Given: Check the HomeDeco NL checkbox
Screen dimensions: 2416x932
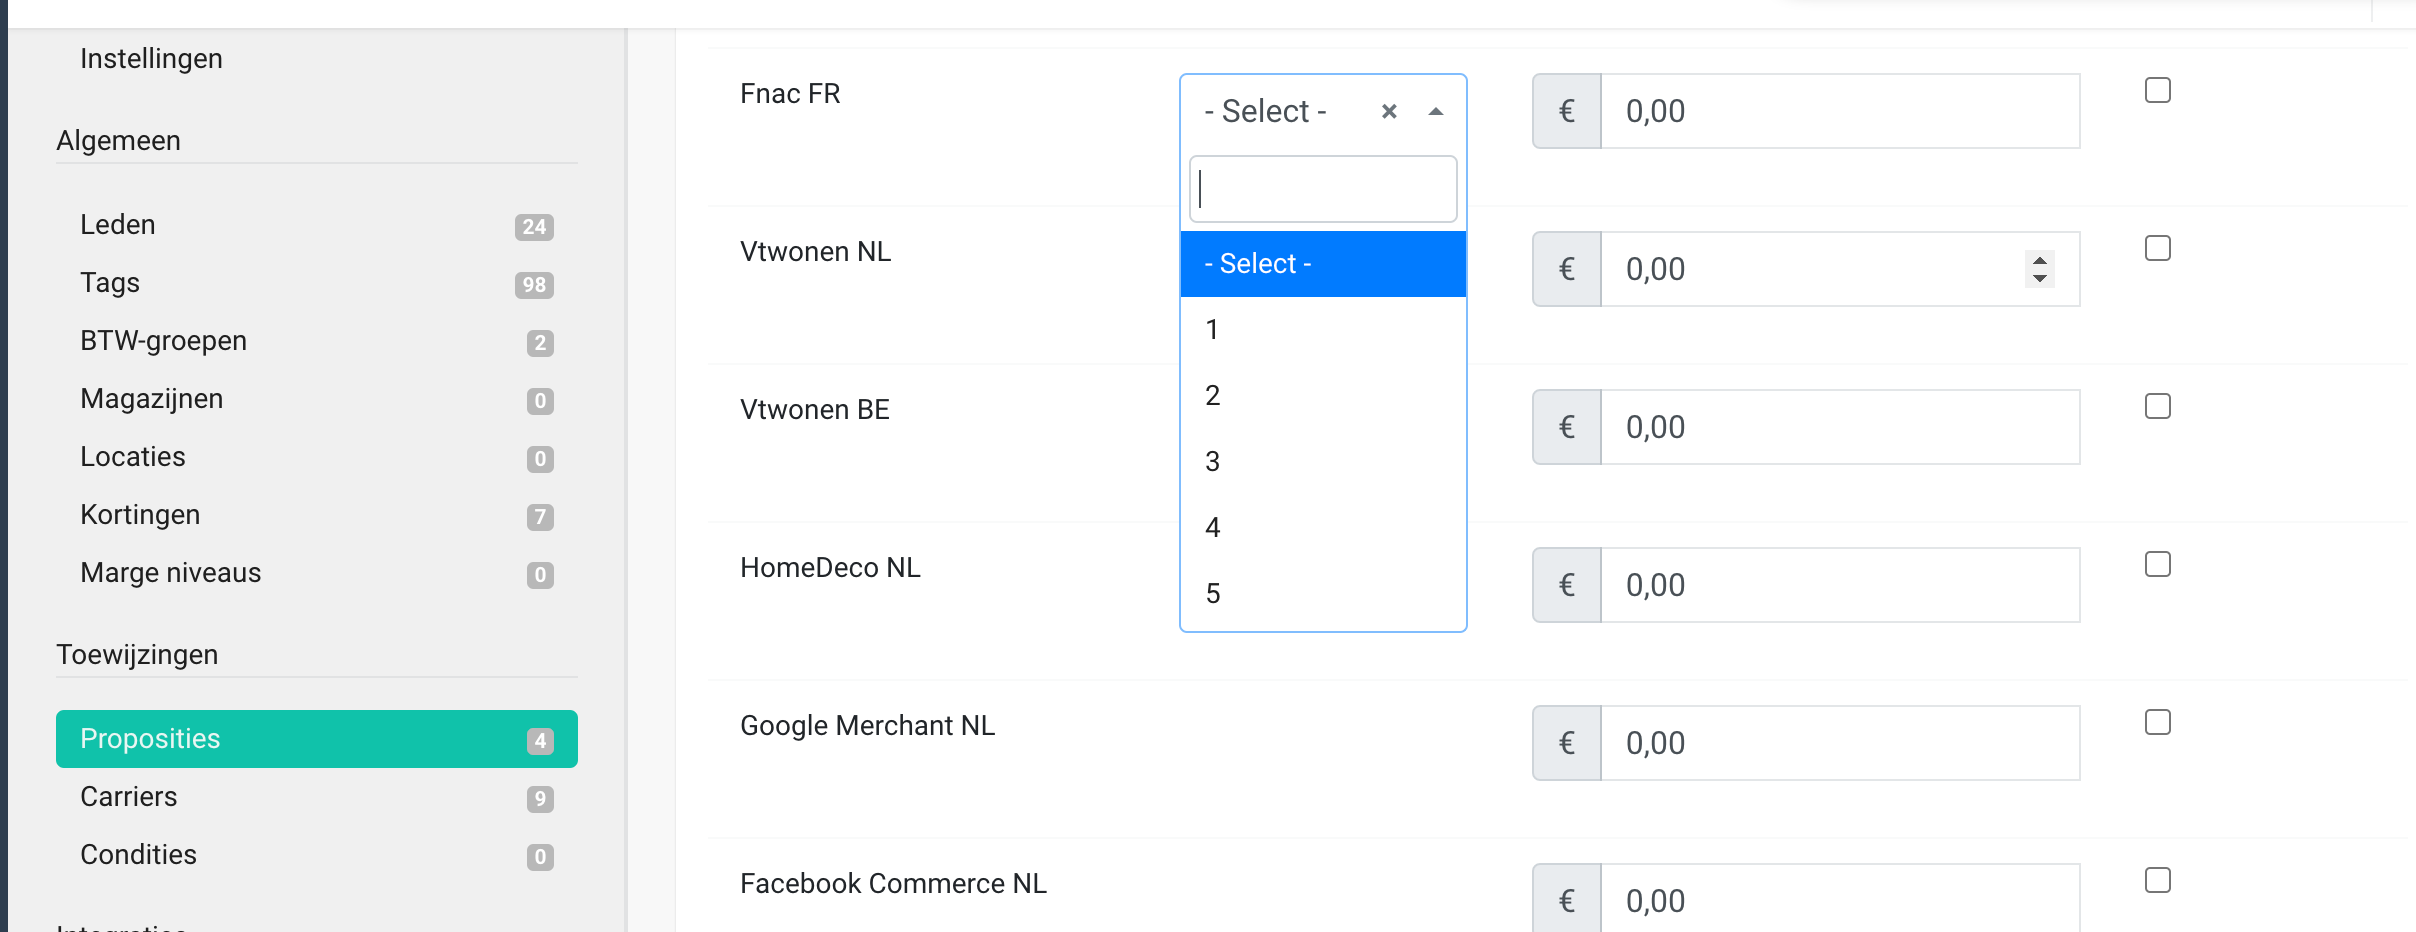Looking at the screenshot, I should 2157,565.
